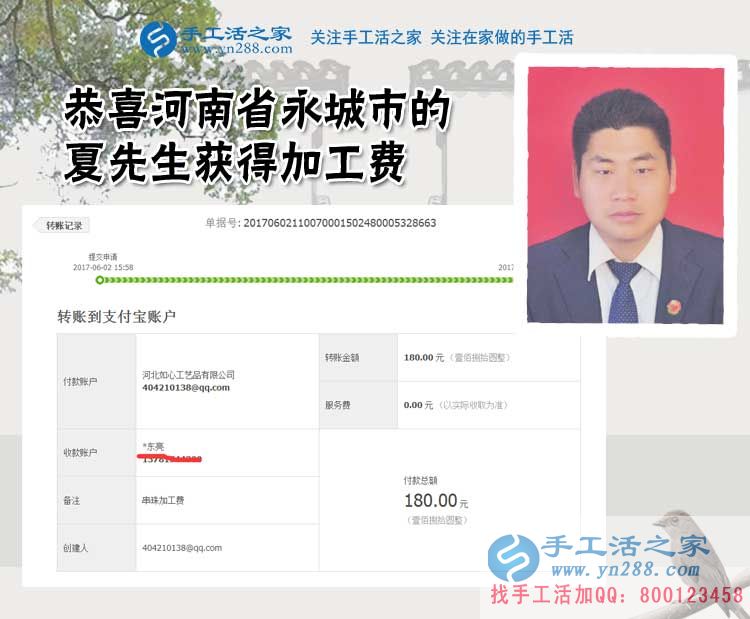
Task: Click the back arrow on 转账记录
Action: coord(41,225)
